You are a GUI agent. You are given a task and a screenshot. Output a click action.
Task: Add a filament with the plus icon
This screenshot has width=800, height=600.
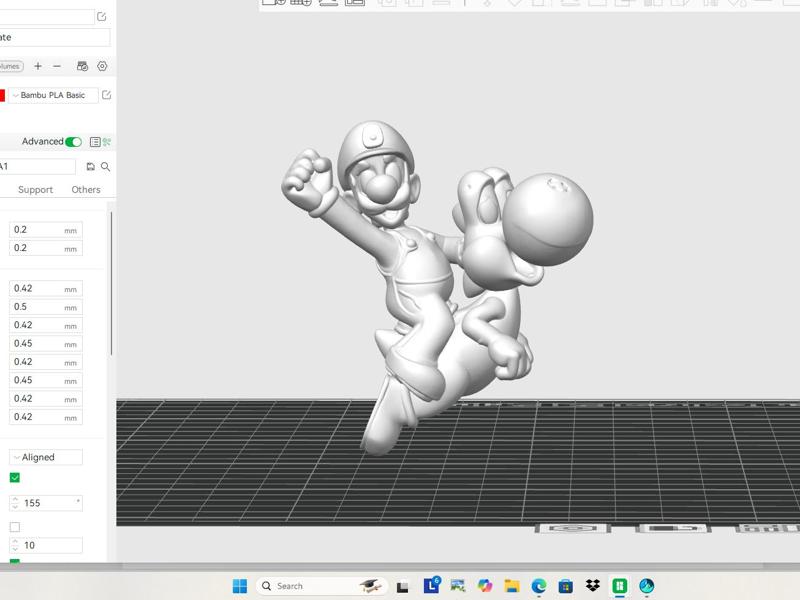pyautogui.click(x=37, y=66)
